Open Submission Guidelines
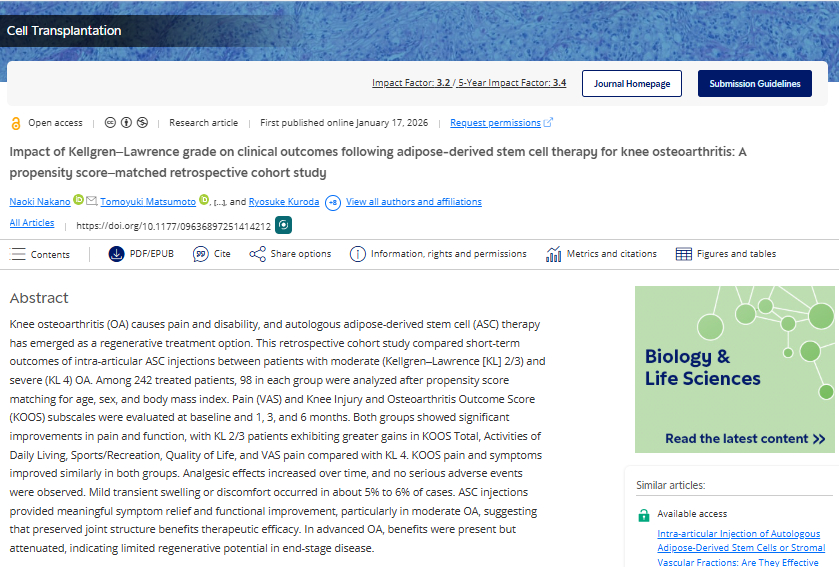Screen dimensions: 839x567 (754, 84)
